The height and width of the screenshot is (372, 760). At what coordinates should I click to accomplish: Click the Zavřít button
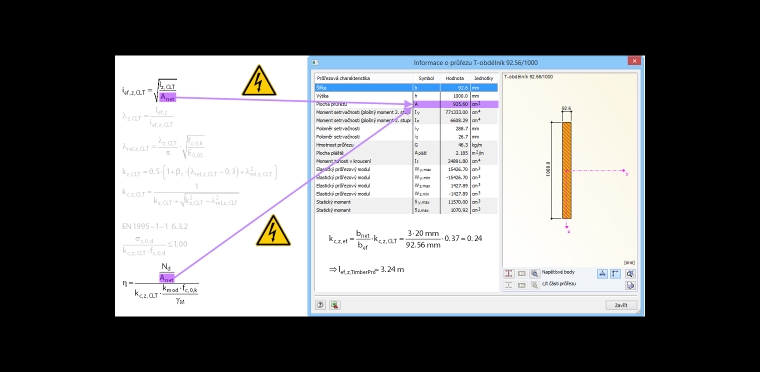(x=621, y=305)
